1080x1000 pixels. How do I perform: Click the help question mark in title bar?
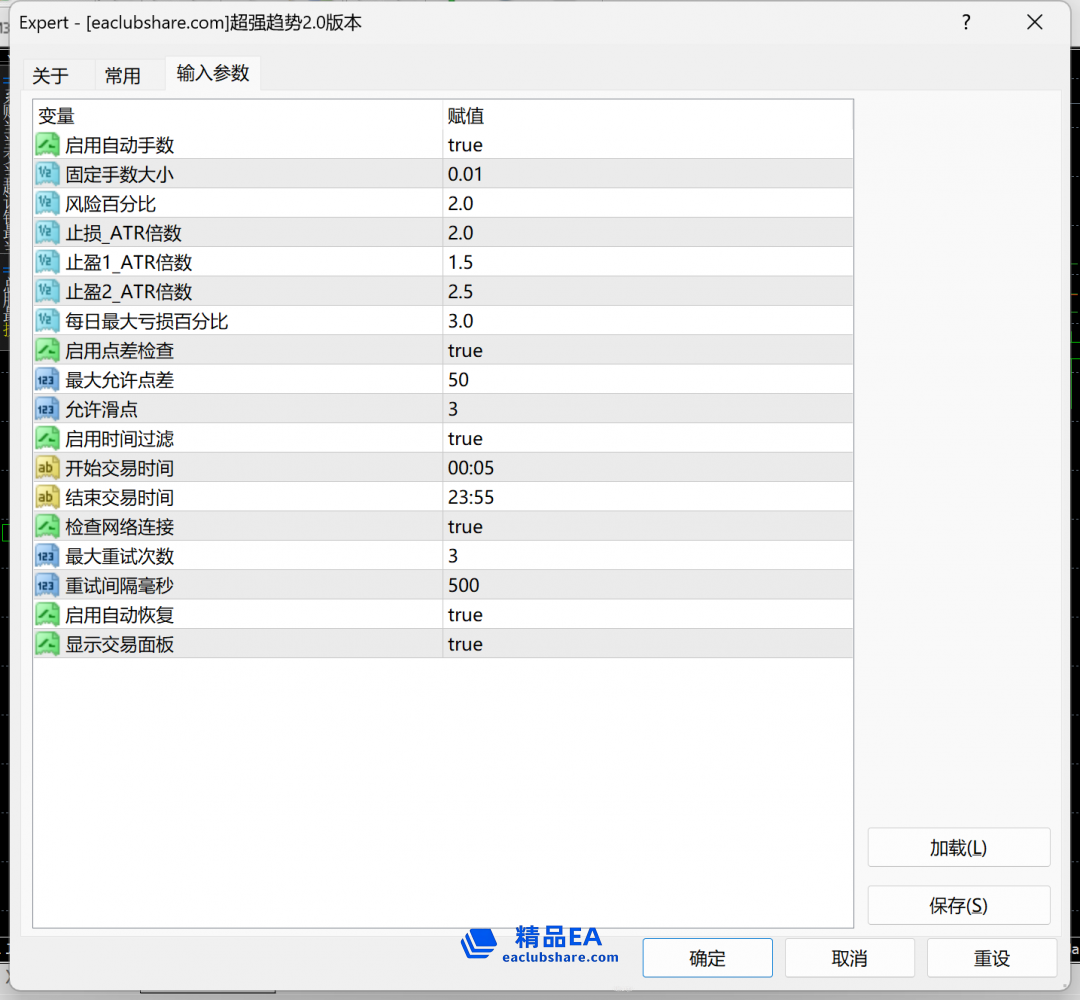point(966,22)
